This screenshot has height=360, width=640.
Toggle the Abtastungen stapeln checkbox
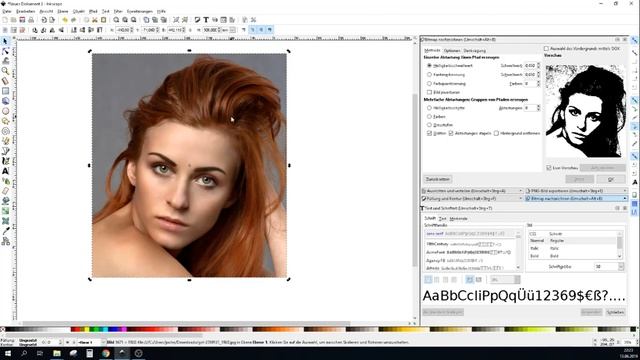point(451,133)
